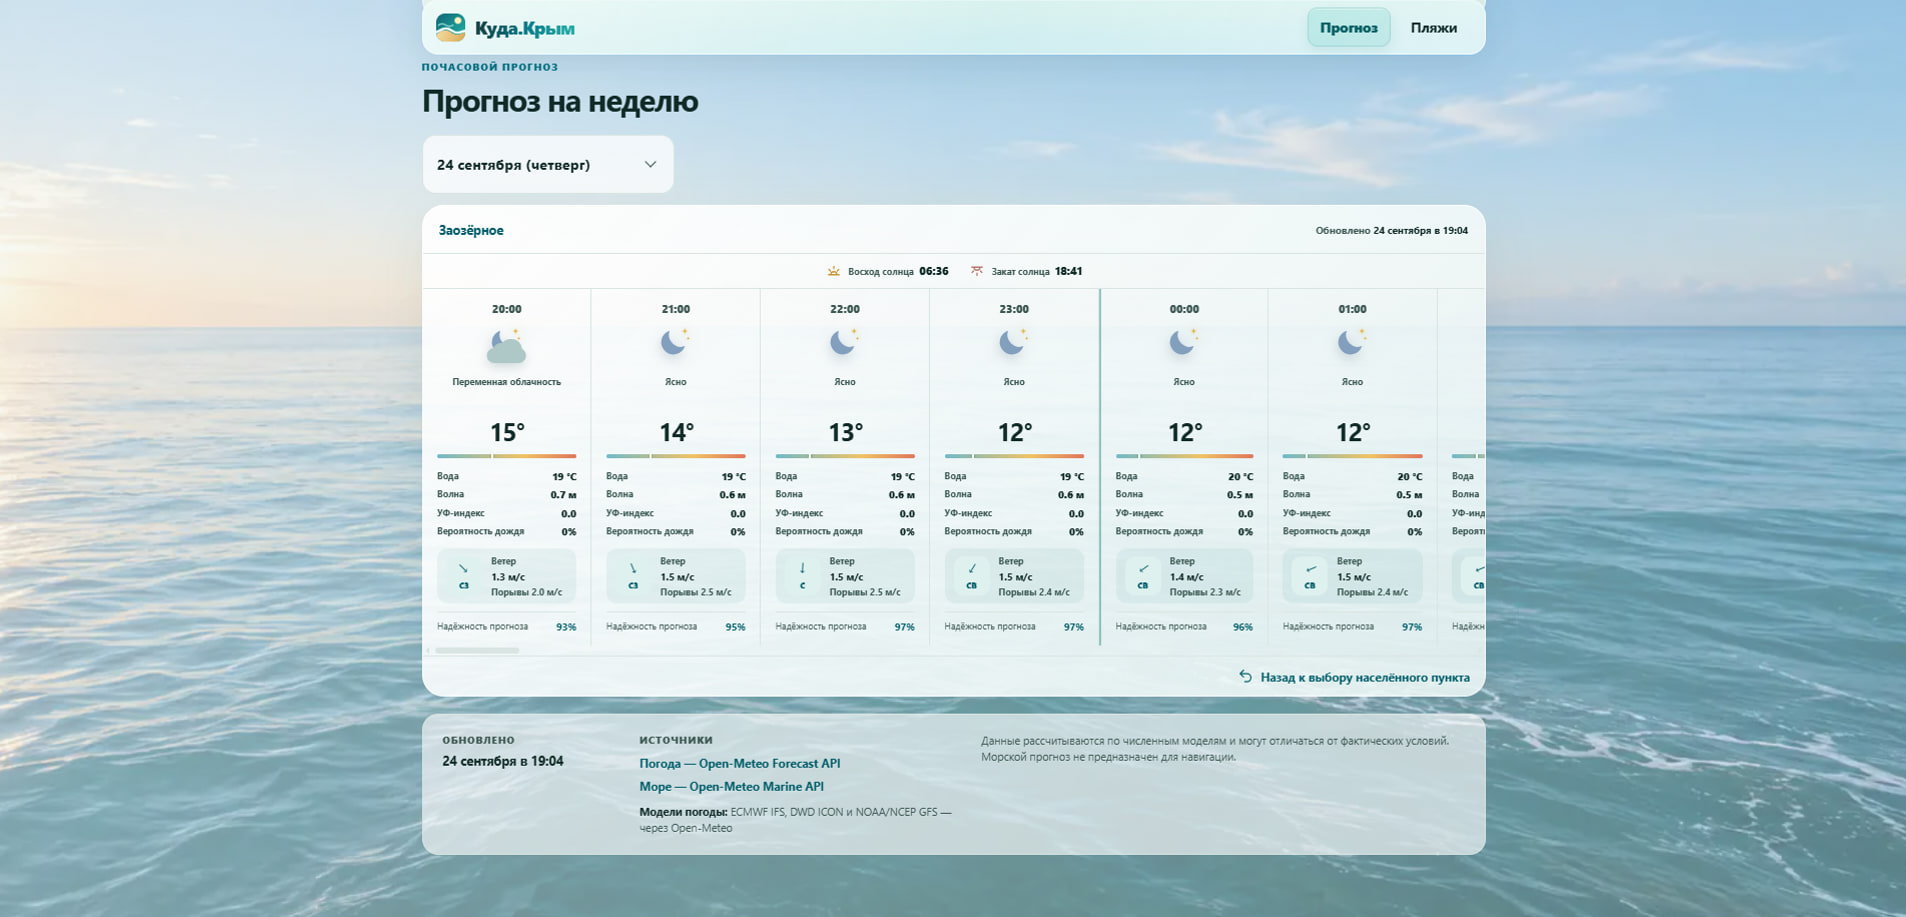Click the clear moon icon at 21:00
The width and height of the screenshot is (1906, 917).
(676, 343)
